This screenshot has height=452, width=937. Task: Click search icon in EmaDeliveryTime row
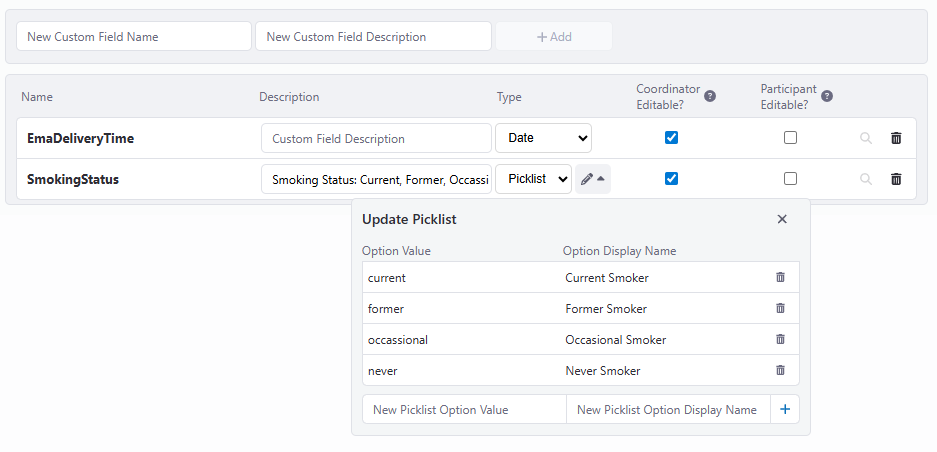(x=866, y=138)
